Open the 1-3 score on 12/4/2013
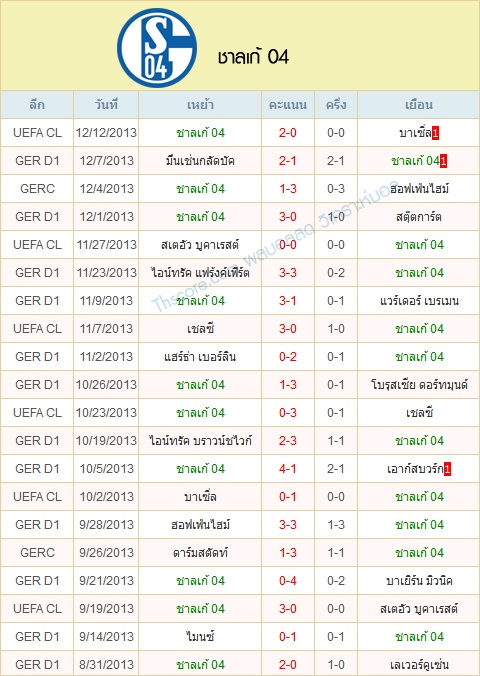 point(288,189)
